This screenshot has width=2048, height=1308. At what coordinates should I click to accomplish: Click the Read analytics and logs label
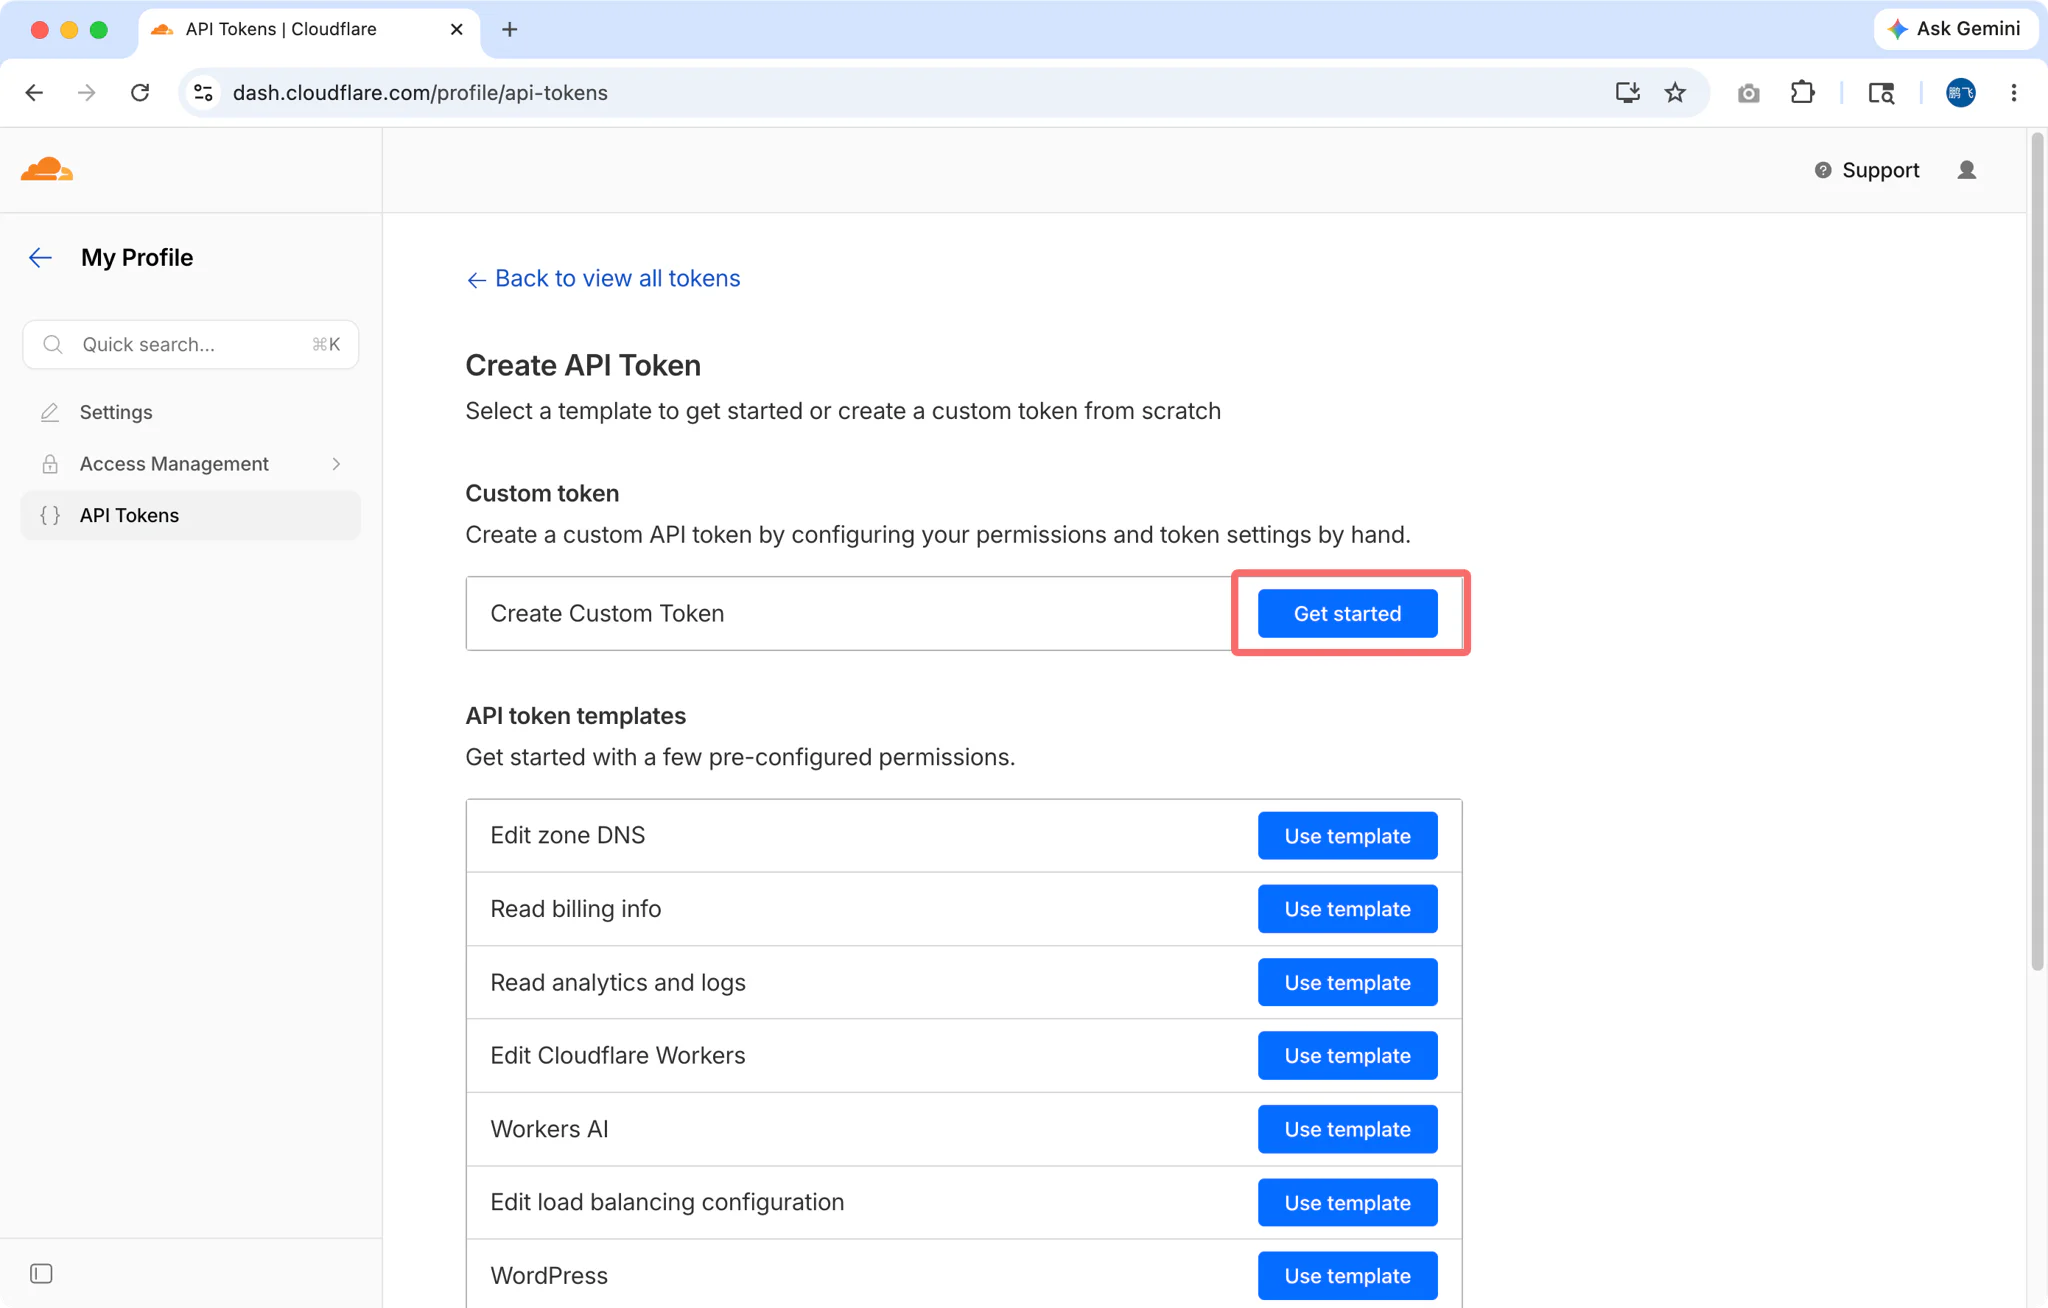pos(618,982)
